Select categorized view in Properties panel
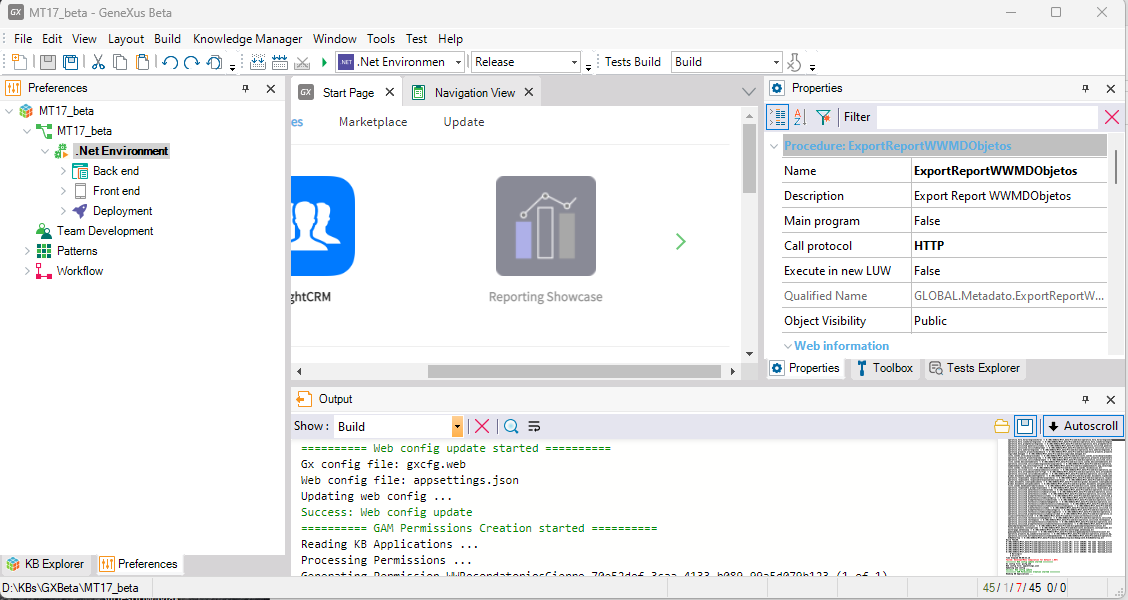Image resolution: width=1128 pixels, height=600 pixels. [777, 117]
